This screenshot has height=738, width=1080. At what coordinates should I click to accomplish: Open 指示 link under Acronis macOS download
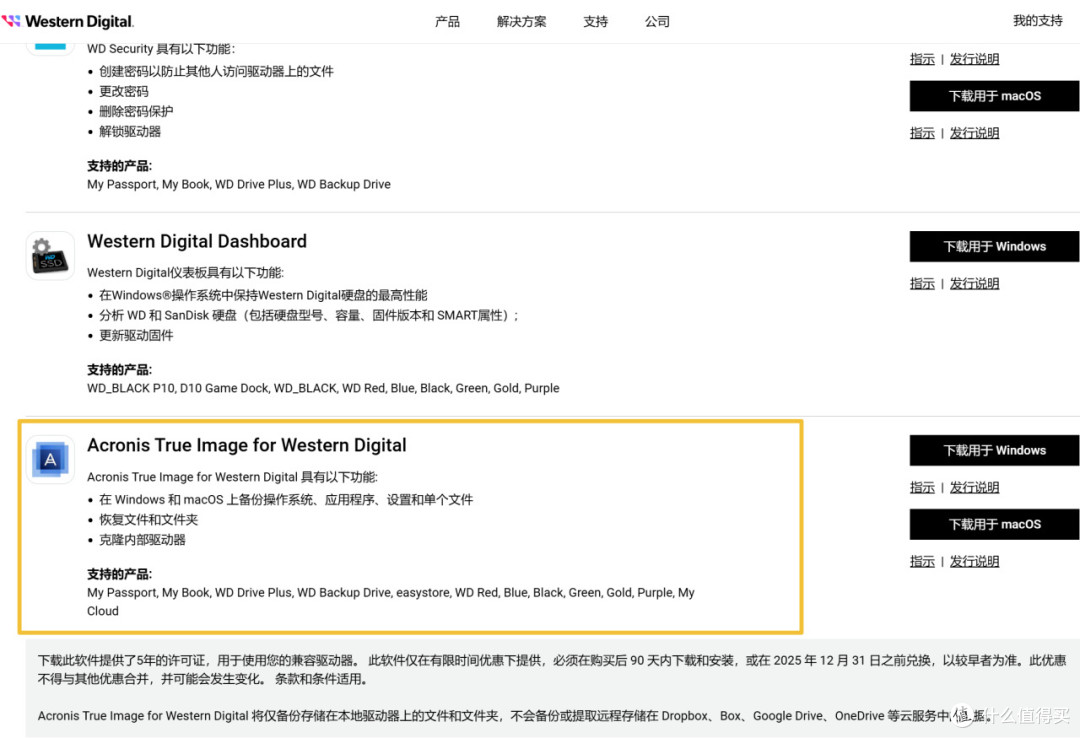tap(922, 562)
